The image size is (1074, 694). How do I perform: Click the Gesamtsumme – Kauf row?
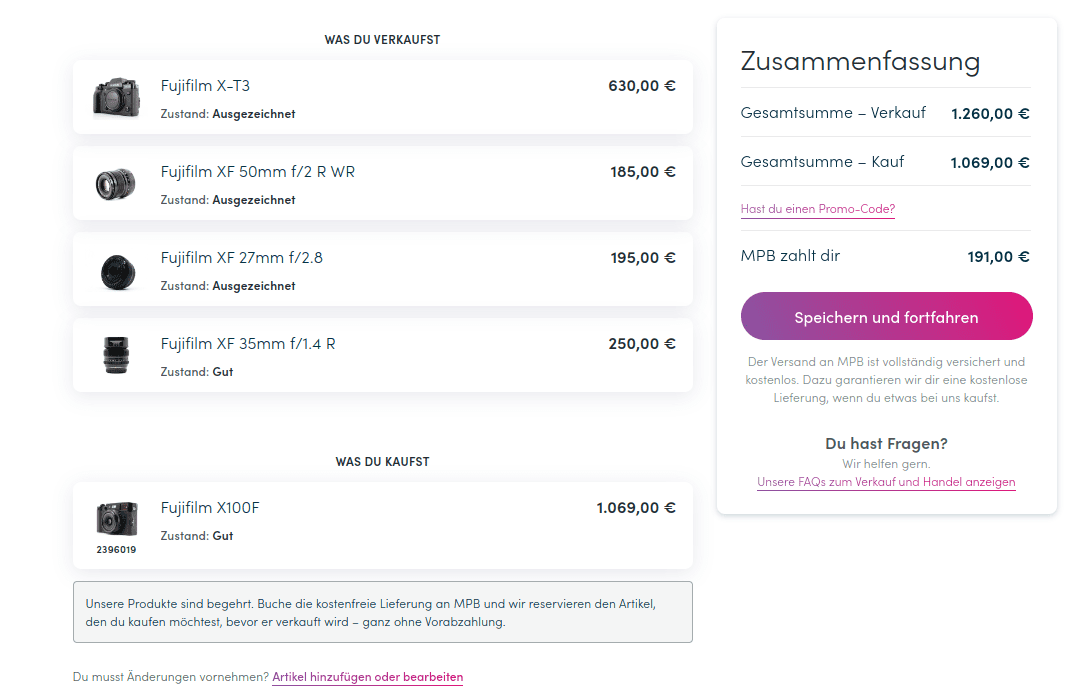886,162
